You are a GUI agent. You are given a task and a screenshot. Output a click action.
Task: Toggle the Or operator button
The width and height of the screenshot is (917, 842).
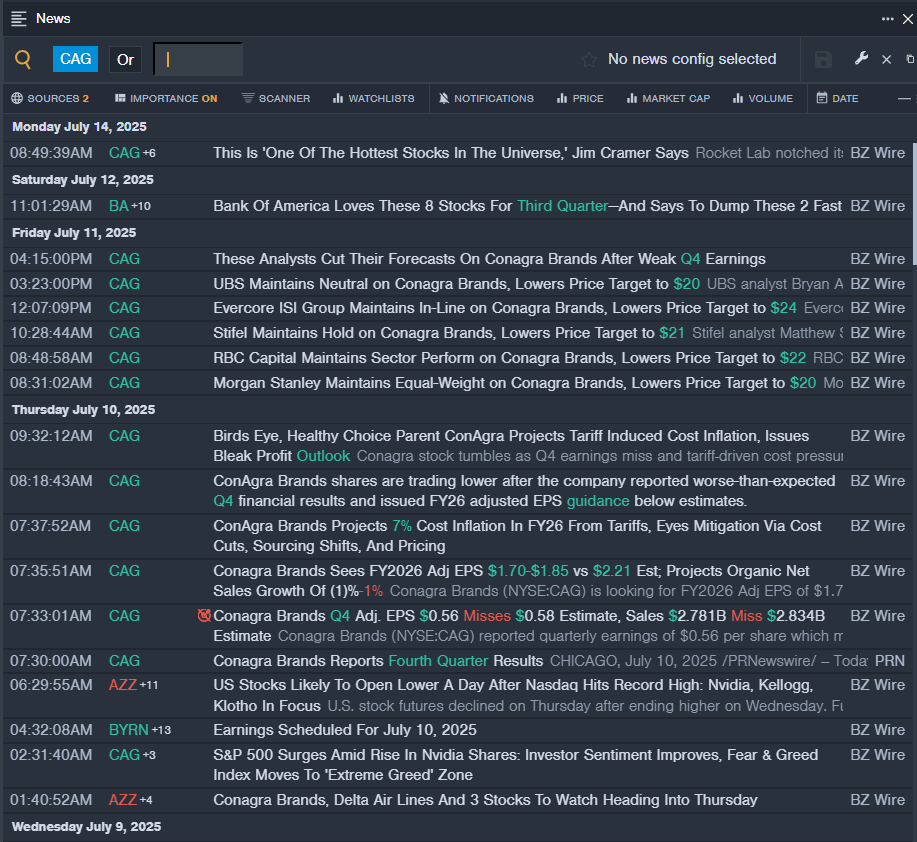click(125, 60)
